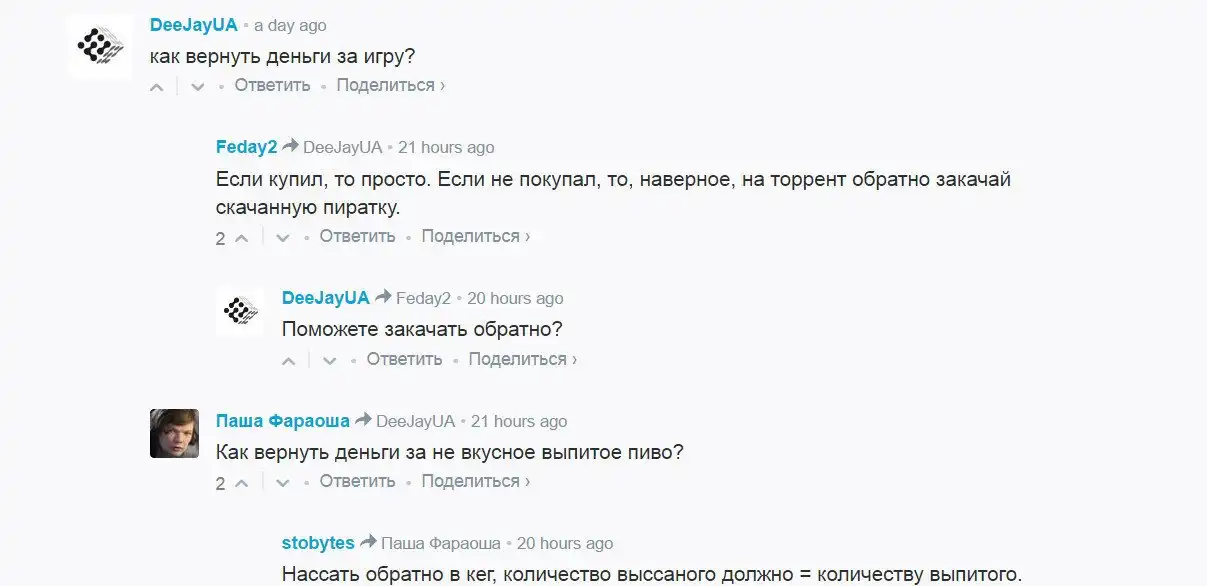
Task: Click Ответить under Паша Фараоша's beer comment
Action: [x=357, y=482]
